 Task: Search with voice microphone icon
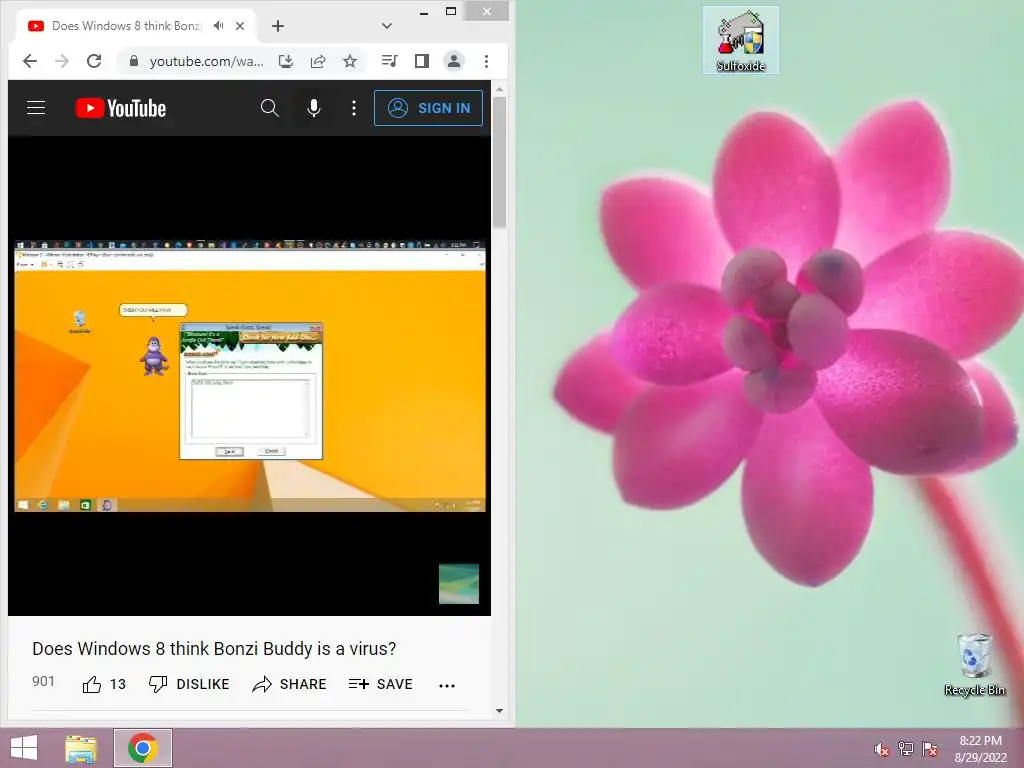[x=314, y=108]
